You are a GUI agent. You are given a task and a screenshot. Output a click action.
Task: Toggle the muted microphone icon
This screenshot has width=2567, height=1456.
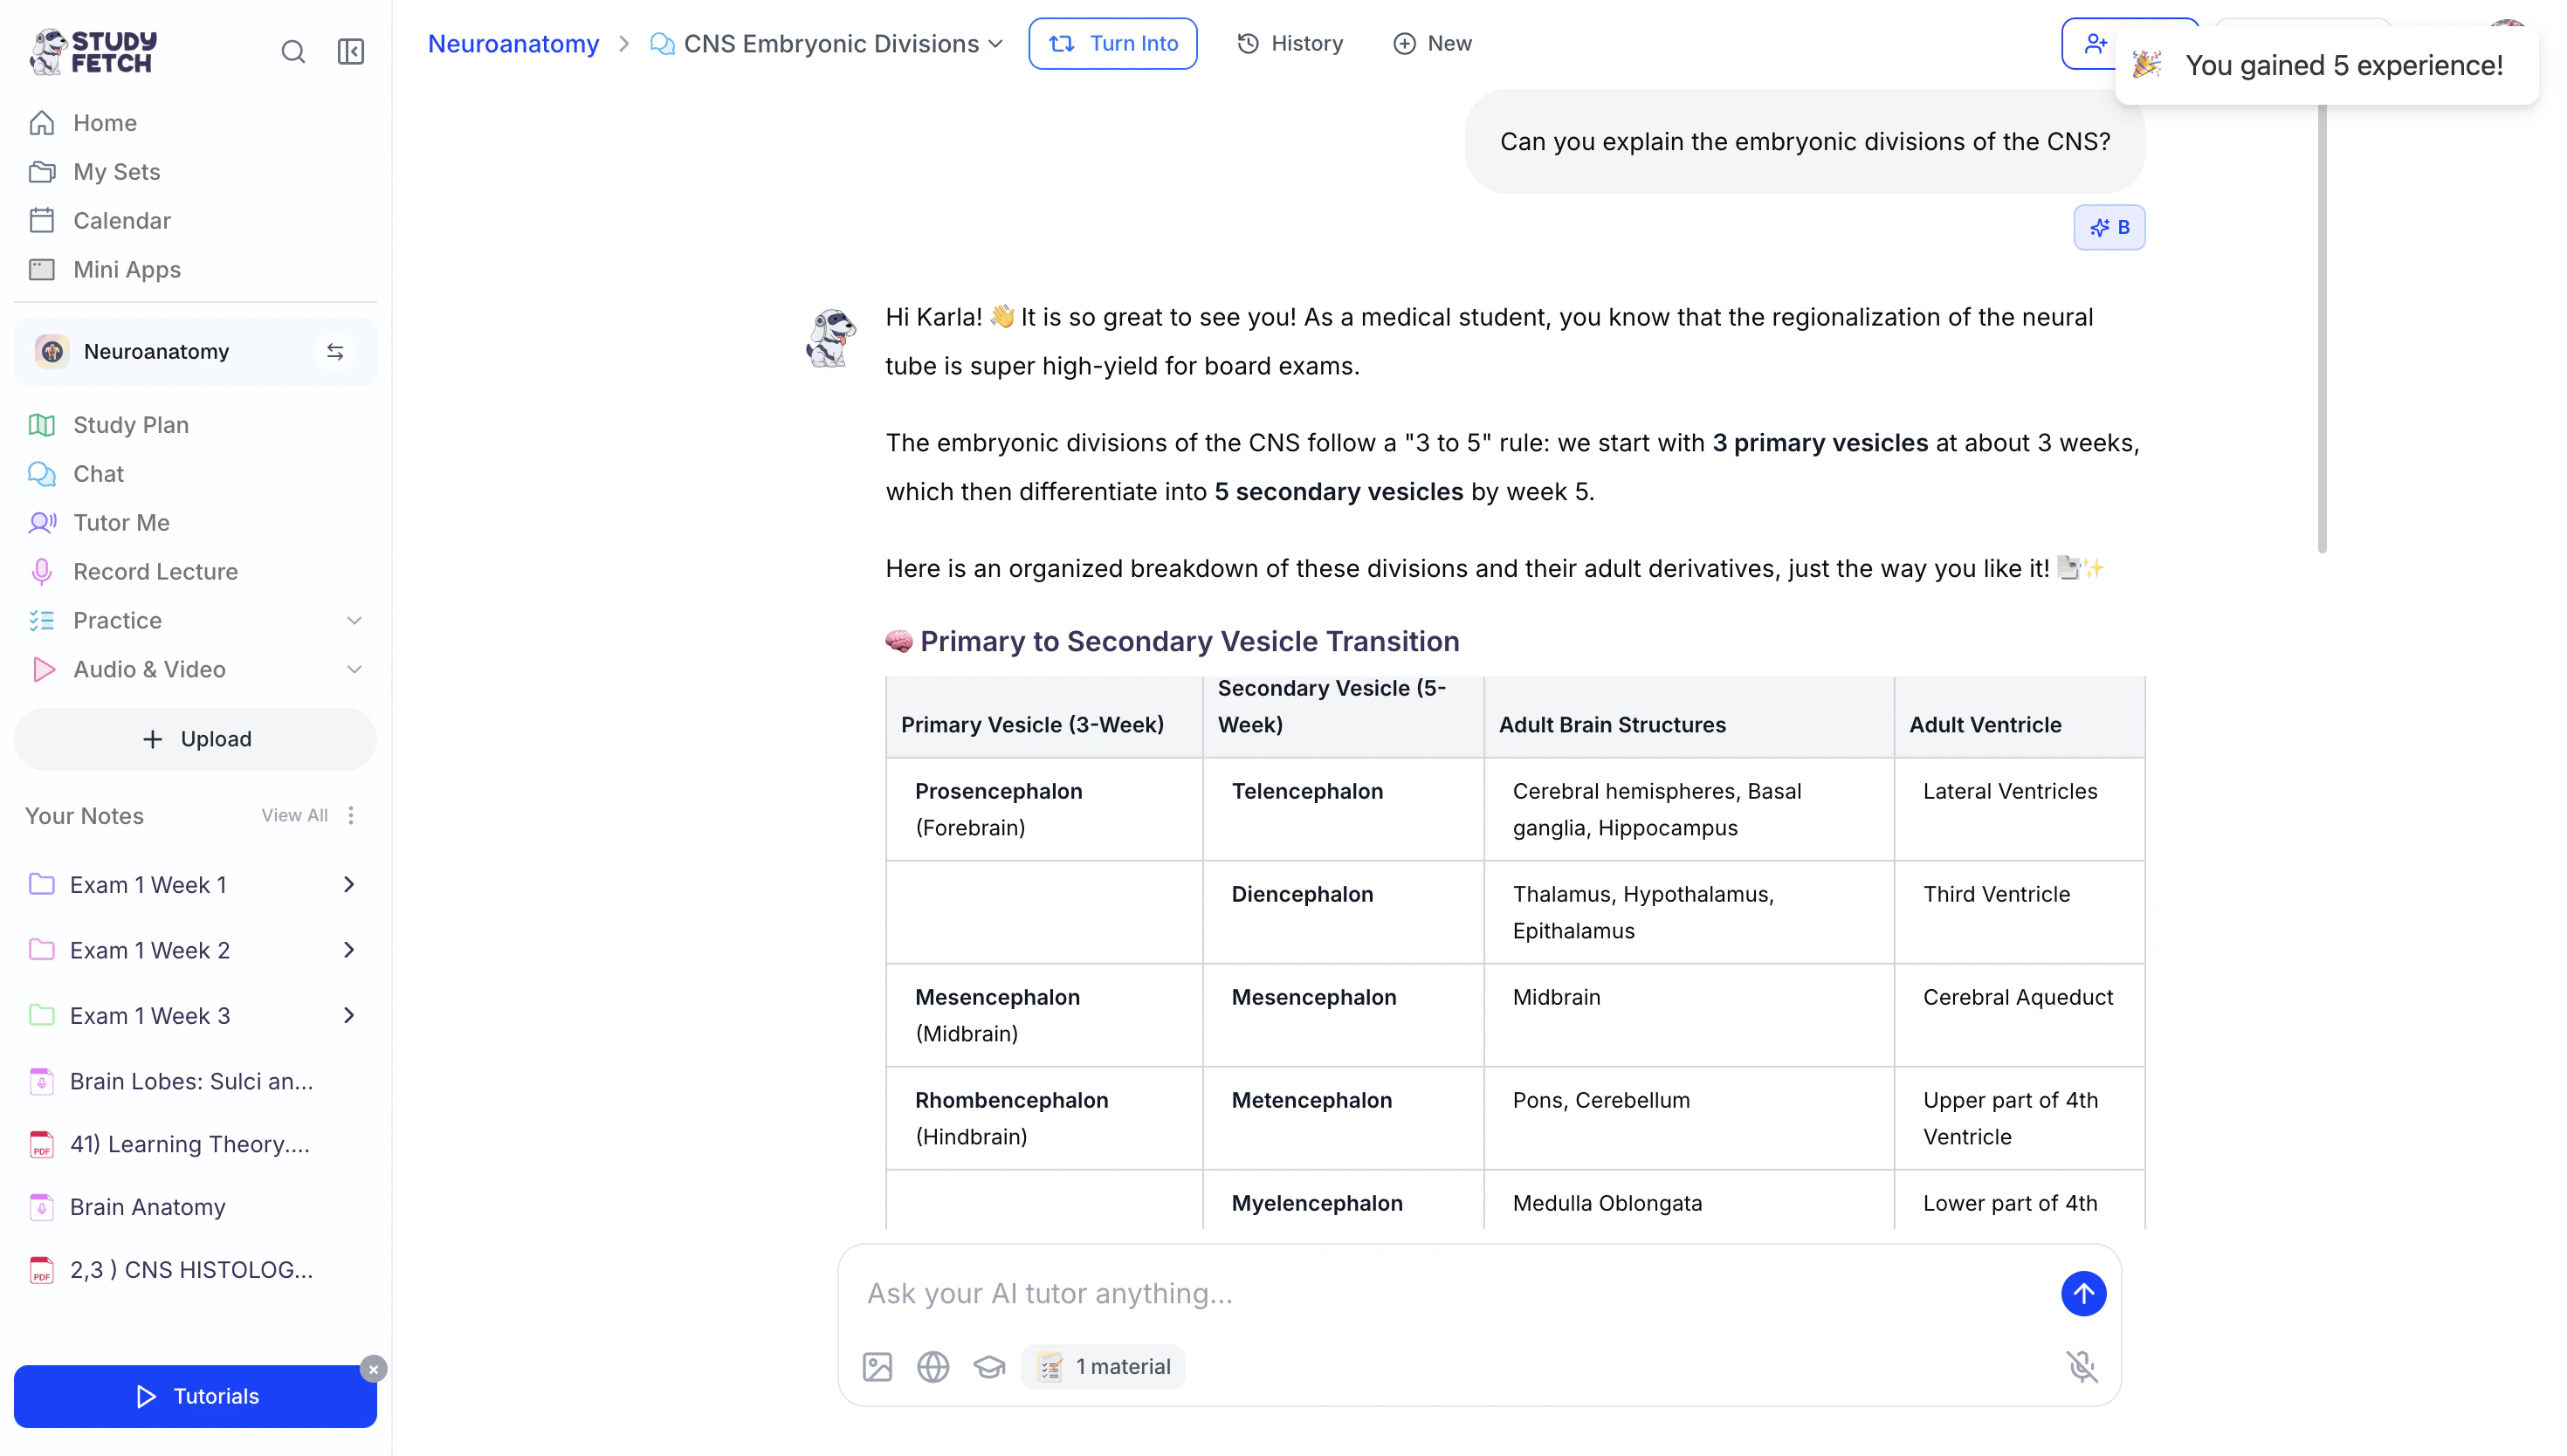coord(2082,1366)
